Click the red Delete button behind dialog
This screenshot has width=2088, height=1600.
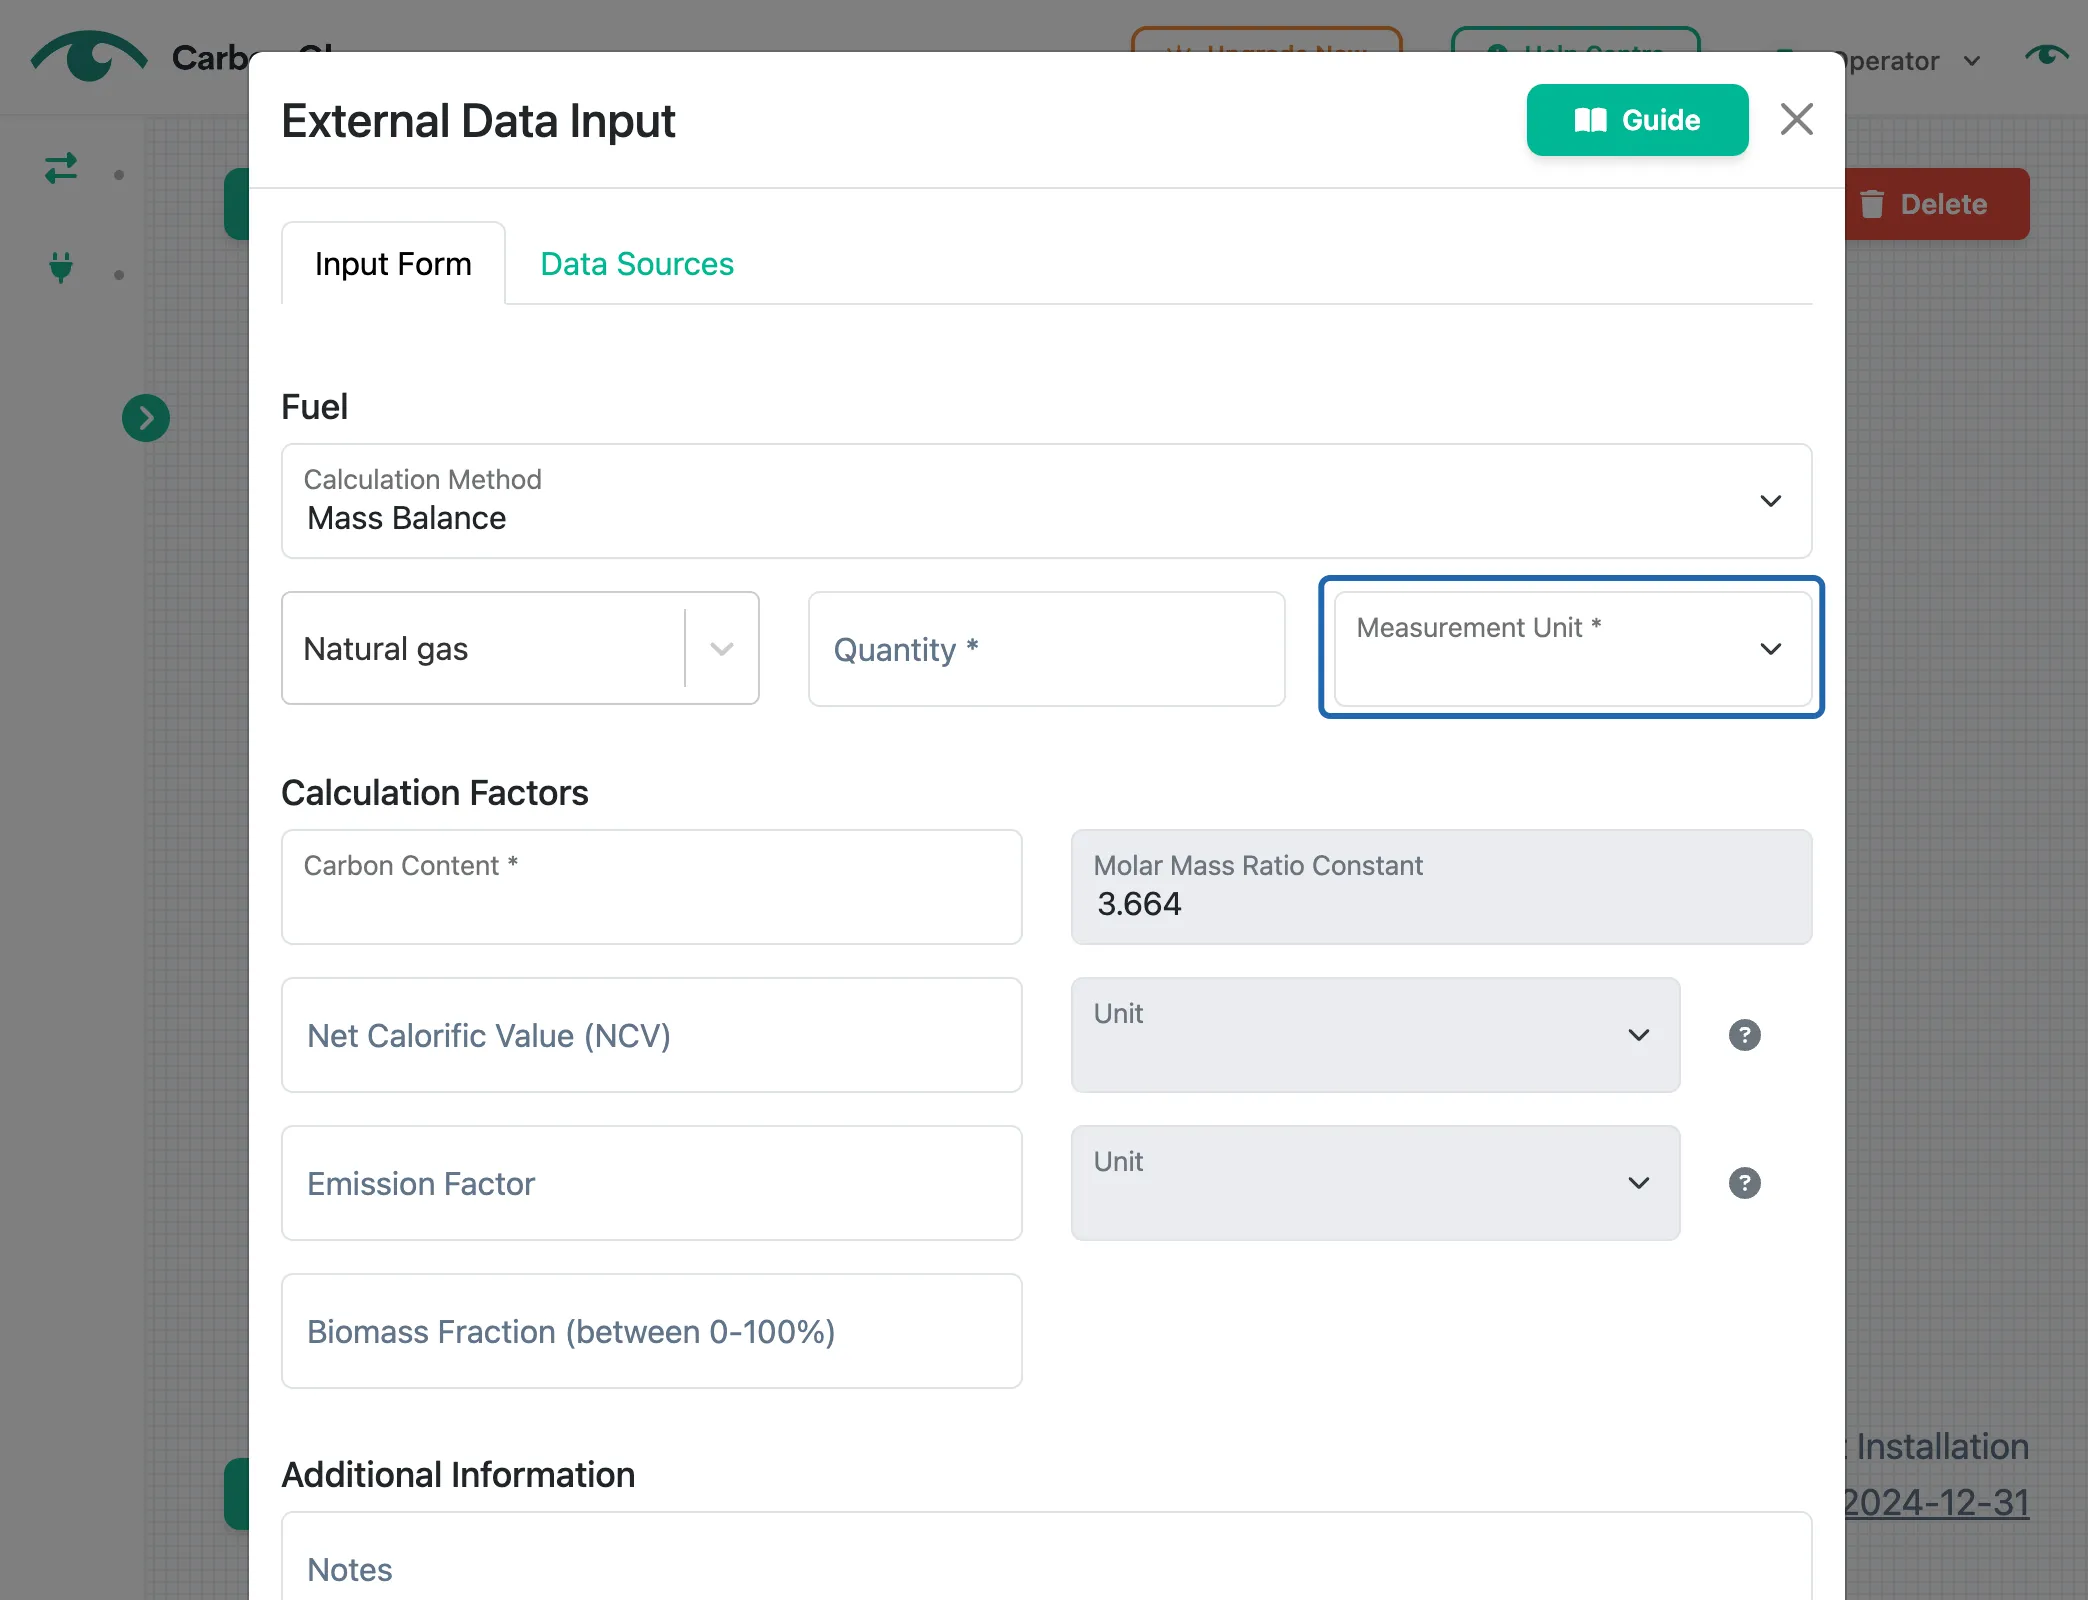(1936, 204)
